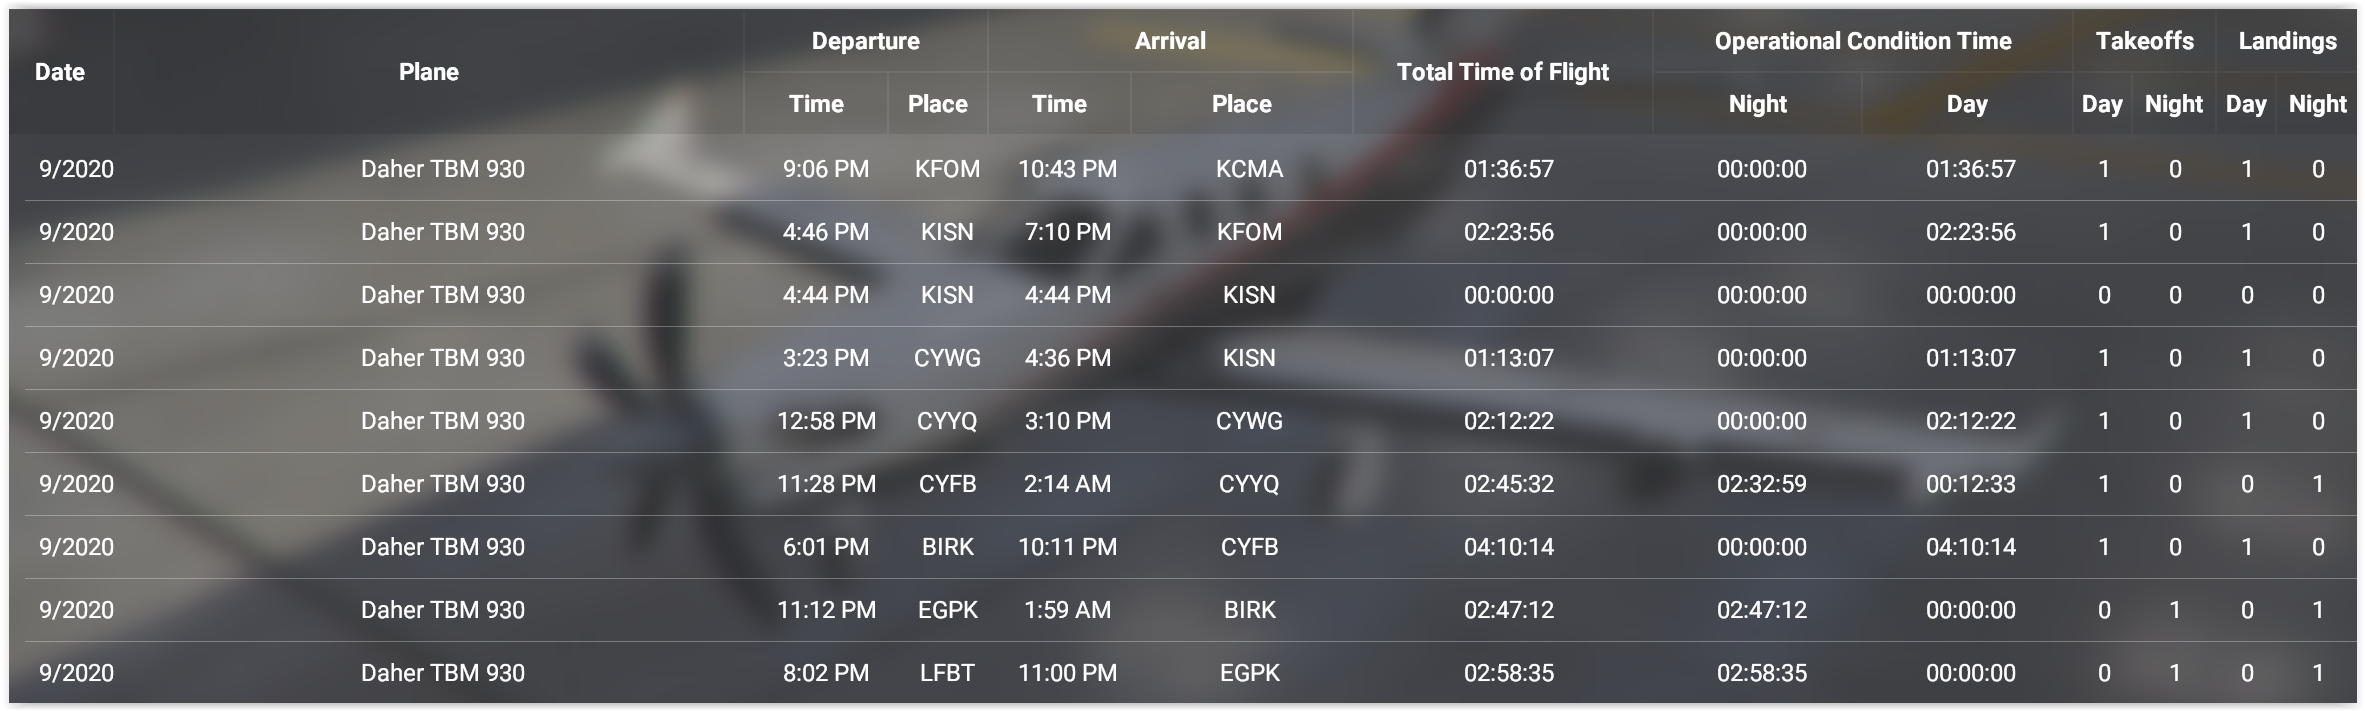Click the Plane column header
The height and width of the screenshot is (711, 2365).
point(429,72)
